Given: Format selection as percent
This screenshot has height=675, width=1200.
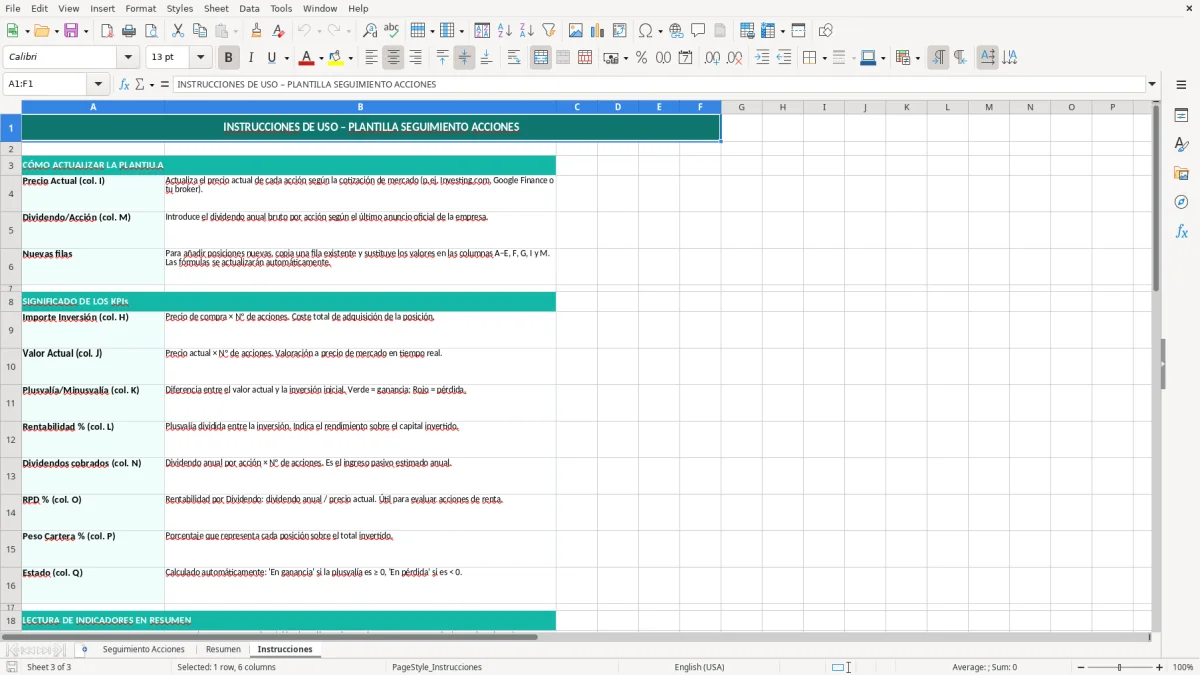Looking at the screenshot, I should coord(642,58).
